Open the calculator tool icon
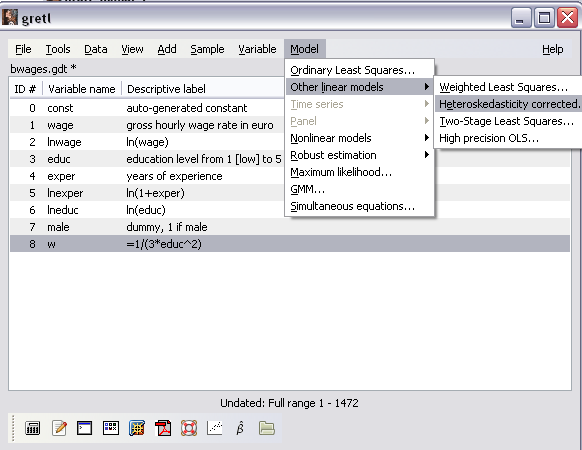Image resolution: width=582 pixels, height=450 pixels. [x=33, y=428]
